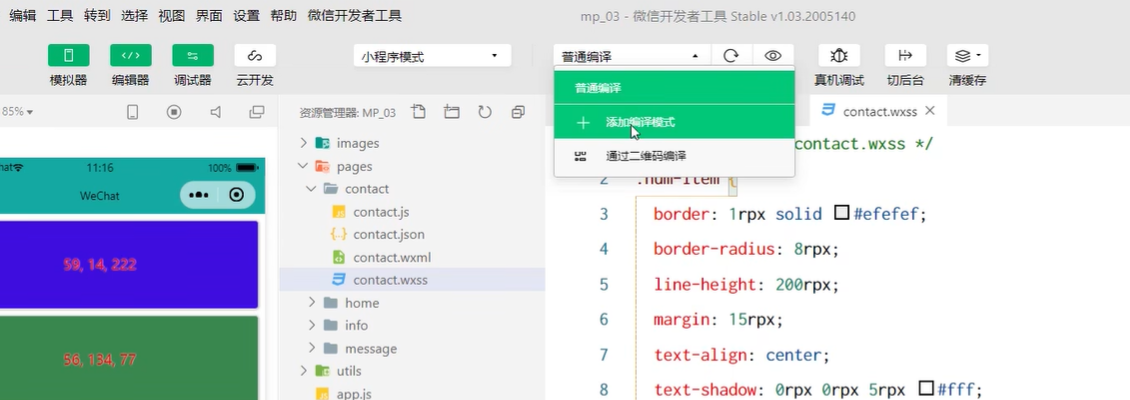Click the simulator phone device icon
The image size is (1130, 400).
[x=133, y=112]
